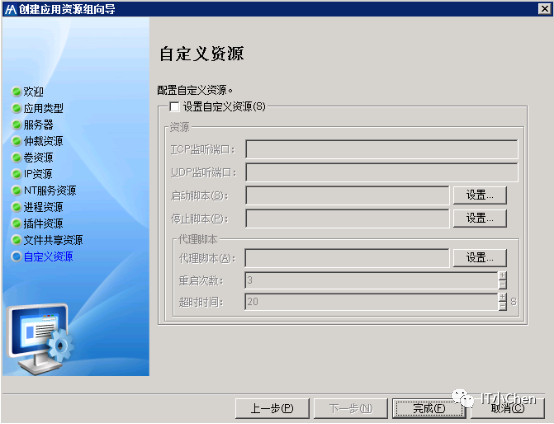Click the green bullet icon beside 欢迎
554x424 pixels.
pyautogui.click(x=16, y=92)
